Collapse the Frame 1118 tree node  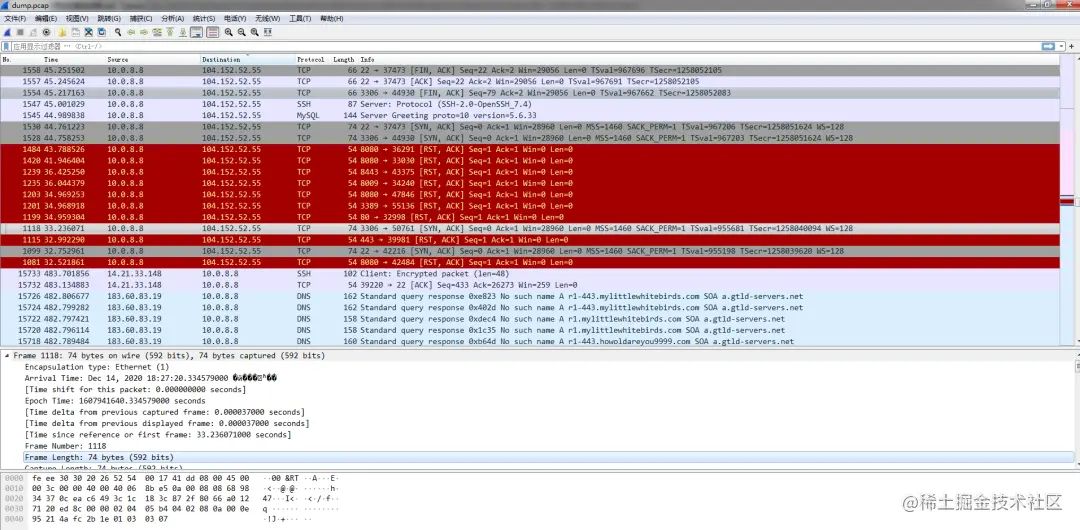[7, 356]
